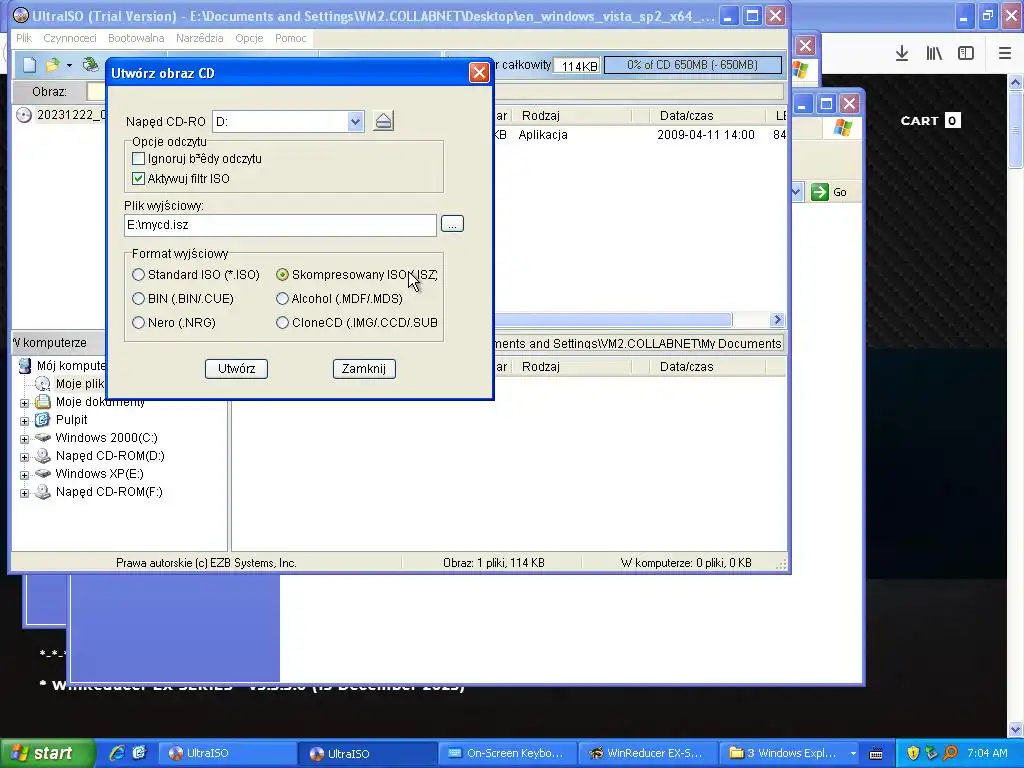Image resolution: width=1024 pixels, height=768 pixels.
Task: Expand the Windows 2000(C:) tree node
Action: coord(24,439)
